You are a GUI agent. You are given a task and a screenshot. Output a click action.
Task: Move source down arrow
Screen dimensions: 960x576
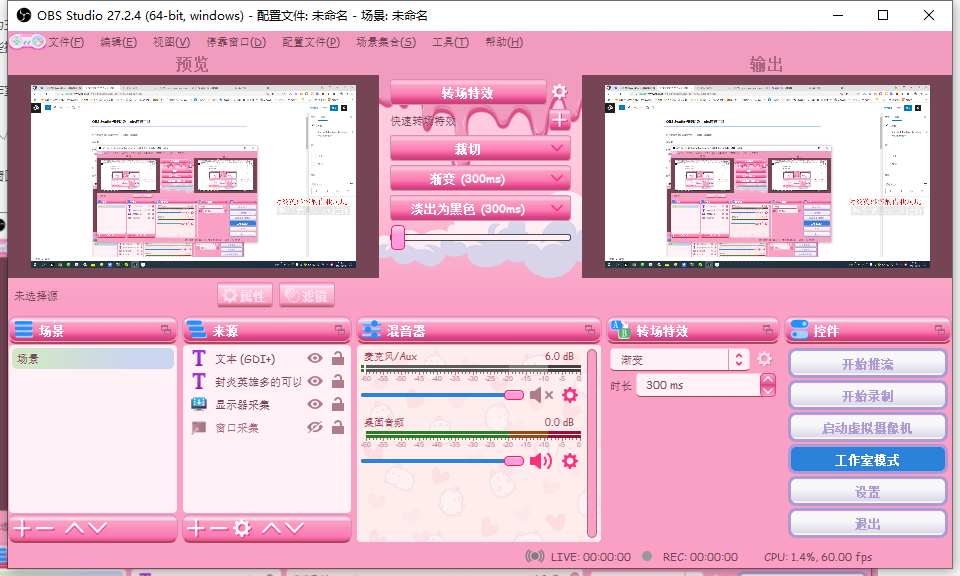pos(294,528)
